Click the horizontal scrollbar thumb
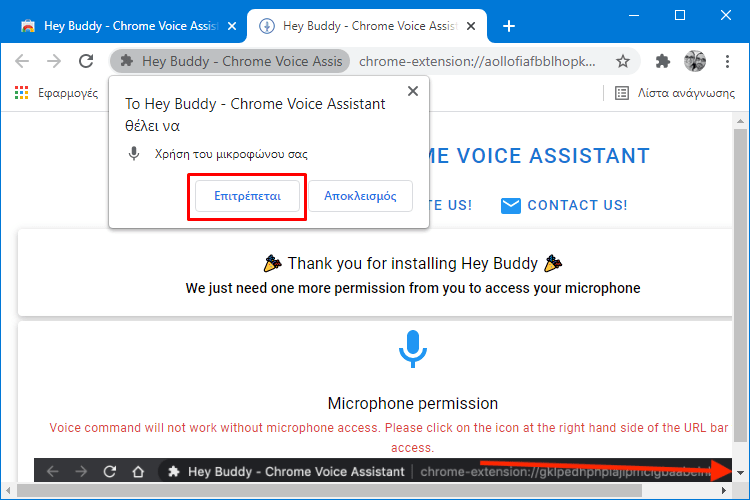 pos(330,490)
